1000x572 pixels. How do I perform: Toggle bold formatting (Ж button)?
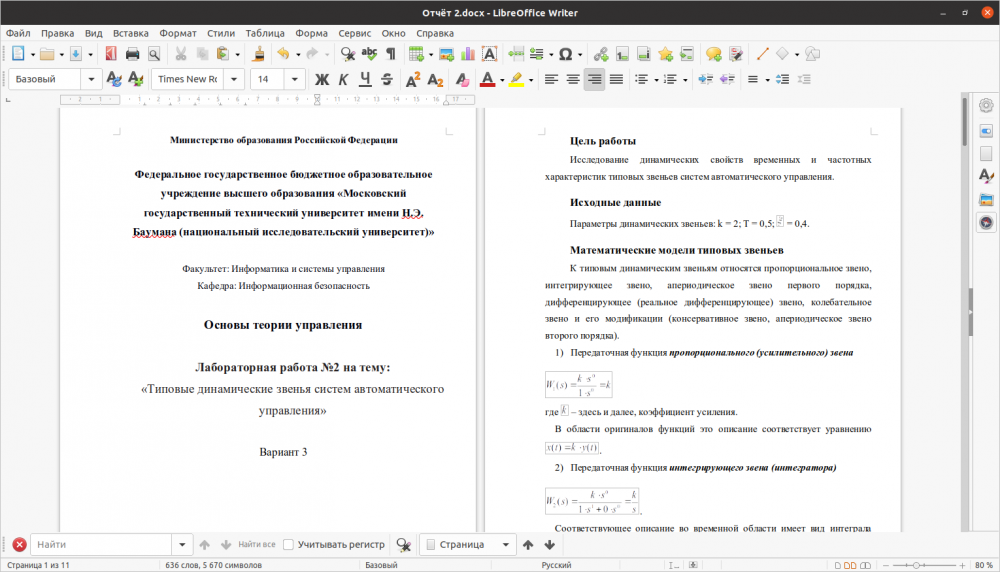click(x=322, y=79)
